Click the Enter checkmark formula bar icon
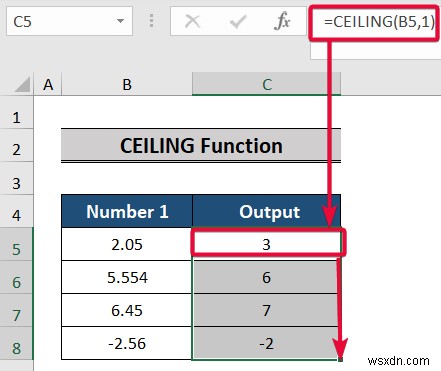Viewport: 441px width, 371px height. 237,22
